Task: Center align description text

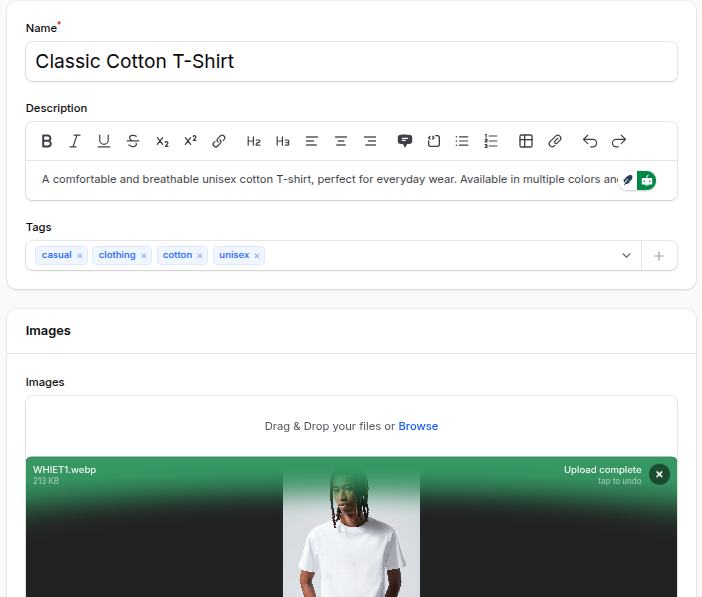Action: coord(341,142)
